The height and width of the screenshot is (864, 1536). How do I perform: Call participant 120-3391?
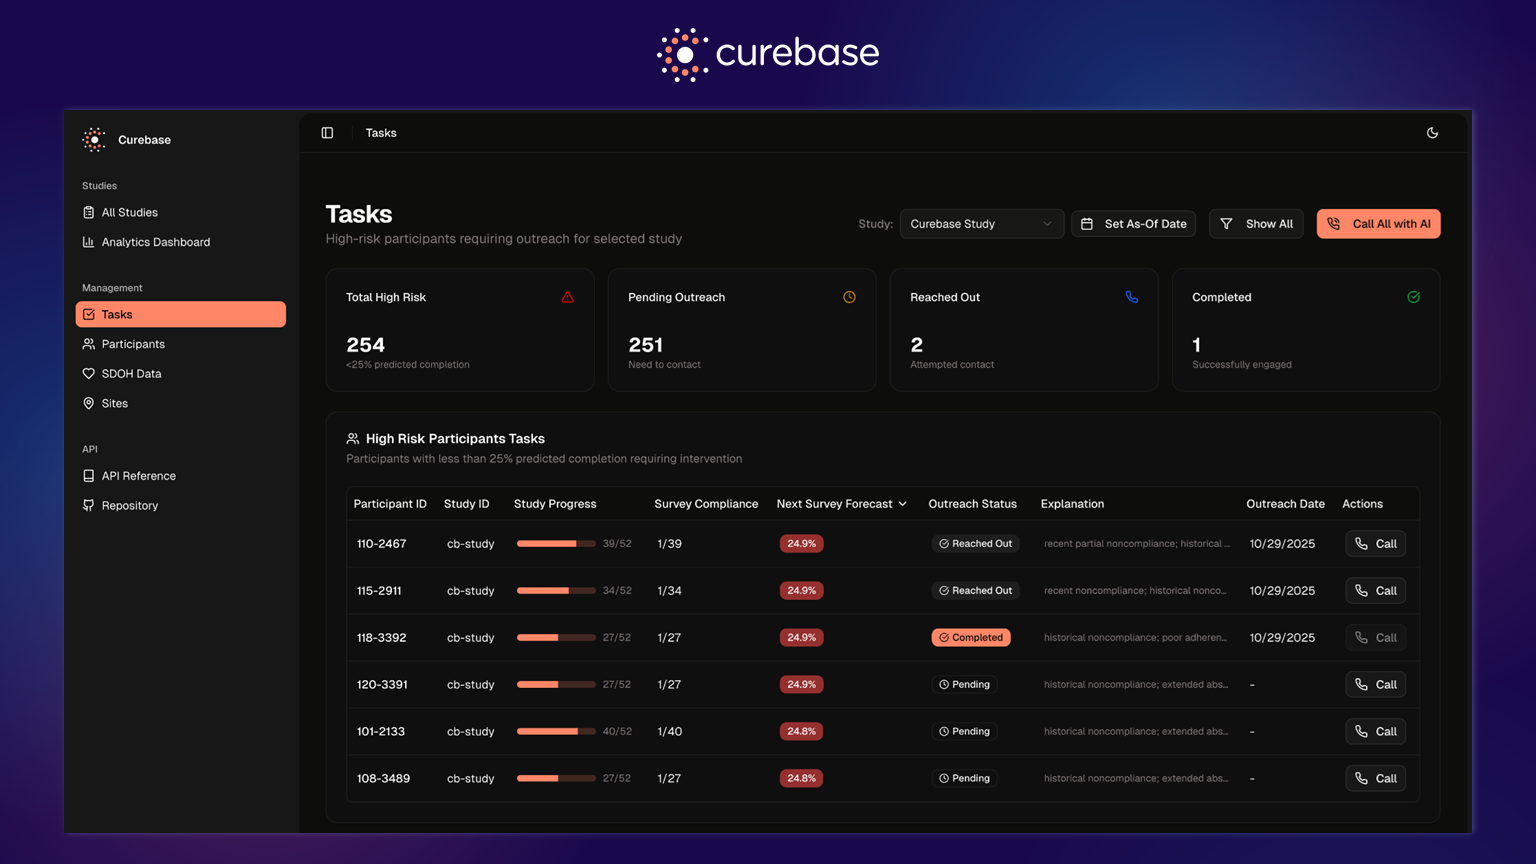pyautogui.click(x=1375, y=685)
